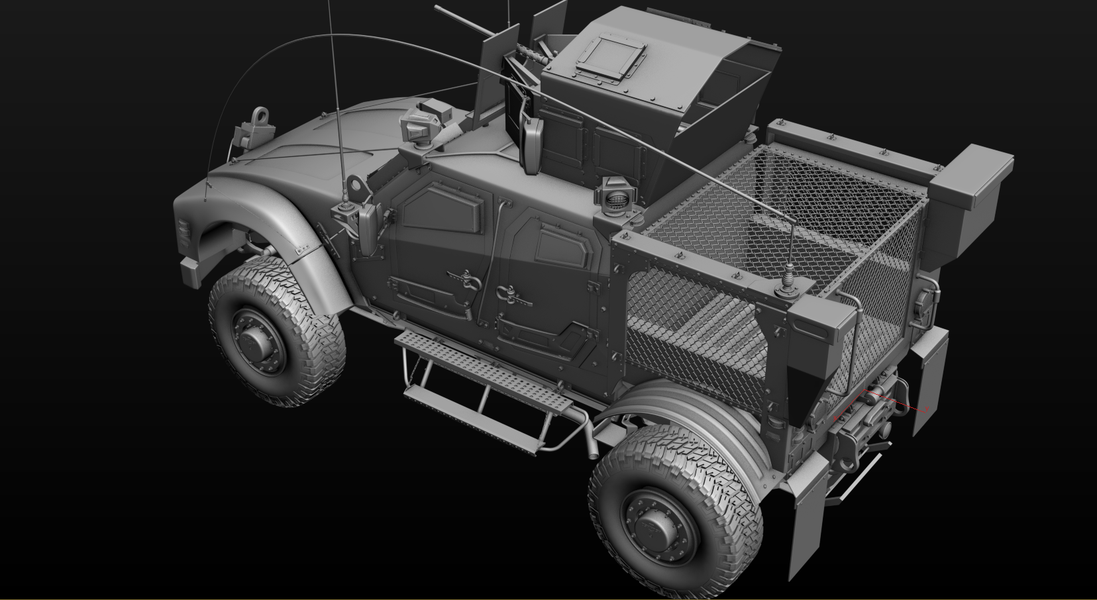The image size is (1097, 600).
Task: Click the red Y axis arrow of the gizmo
Action: (897, 401)
